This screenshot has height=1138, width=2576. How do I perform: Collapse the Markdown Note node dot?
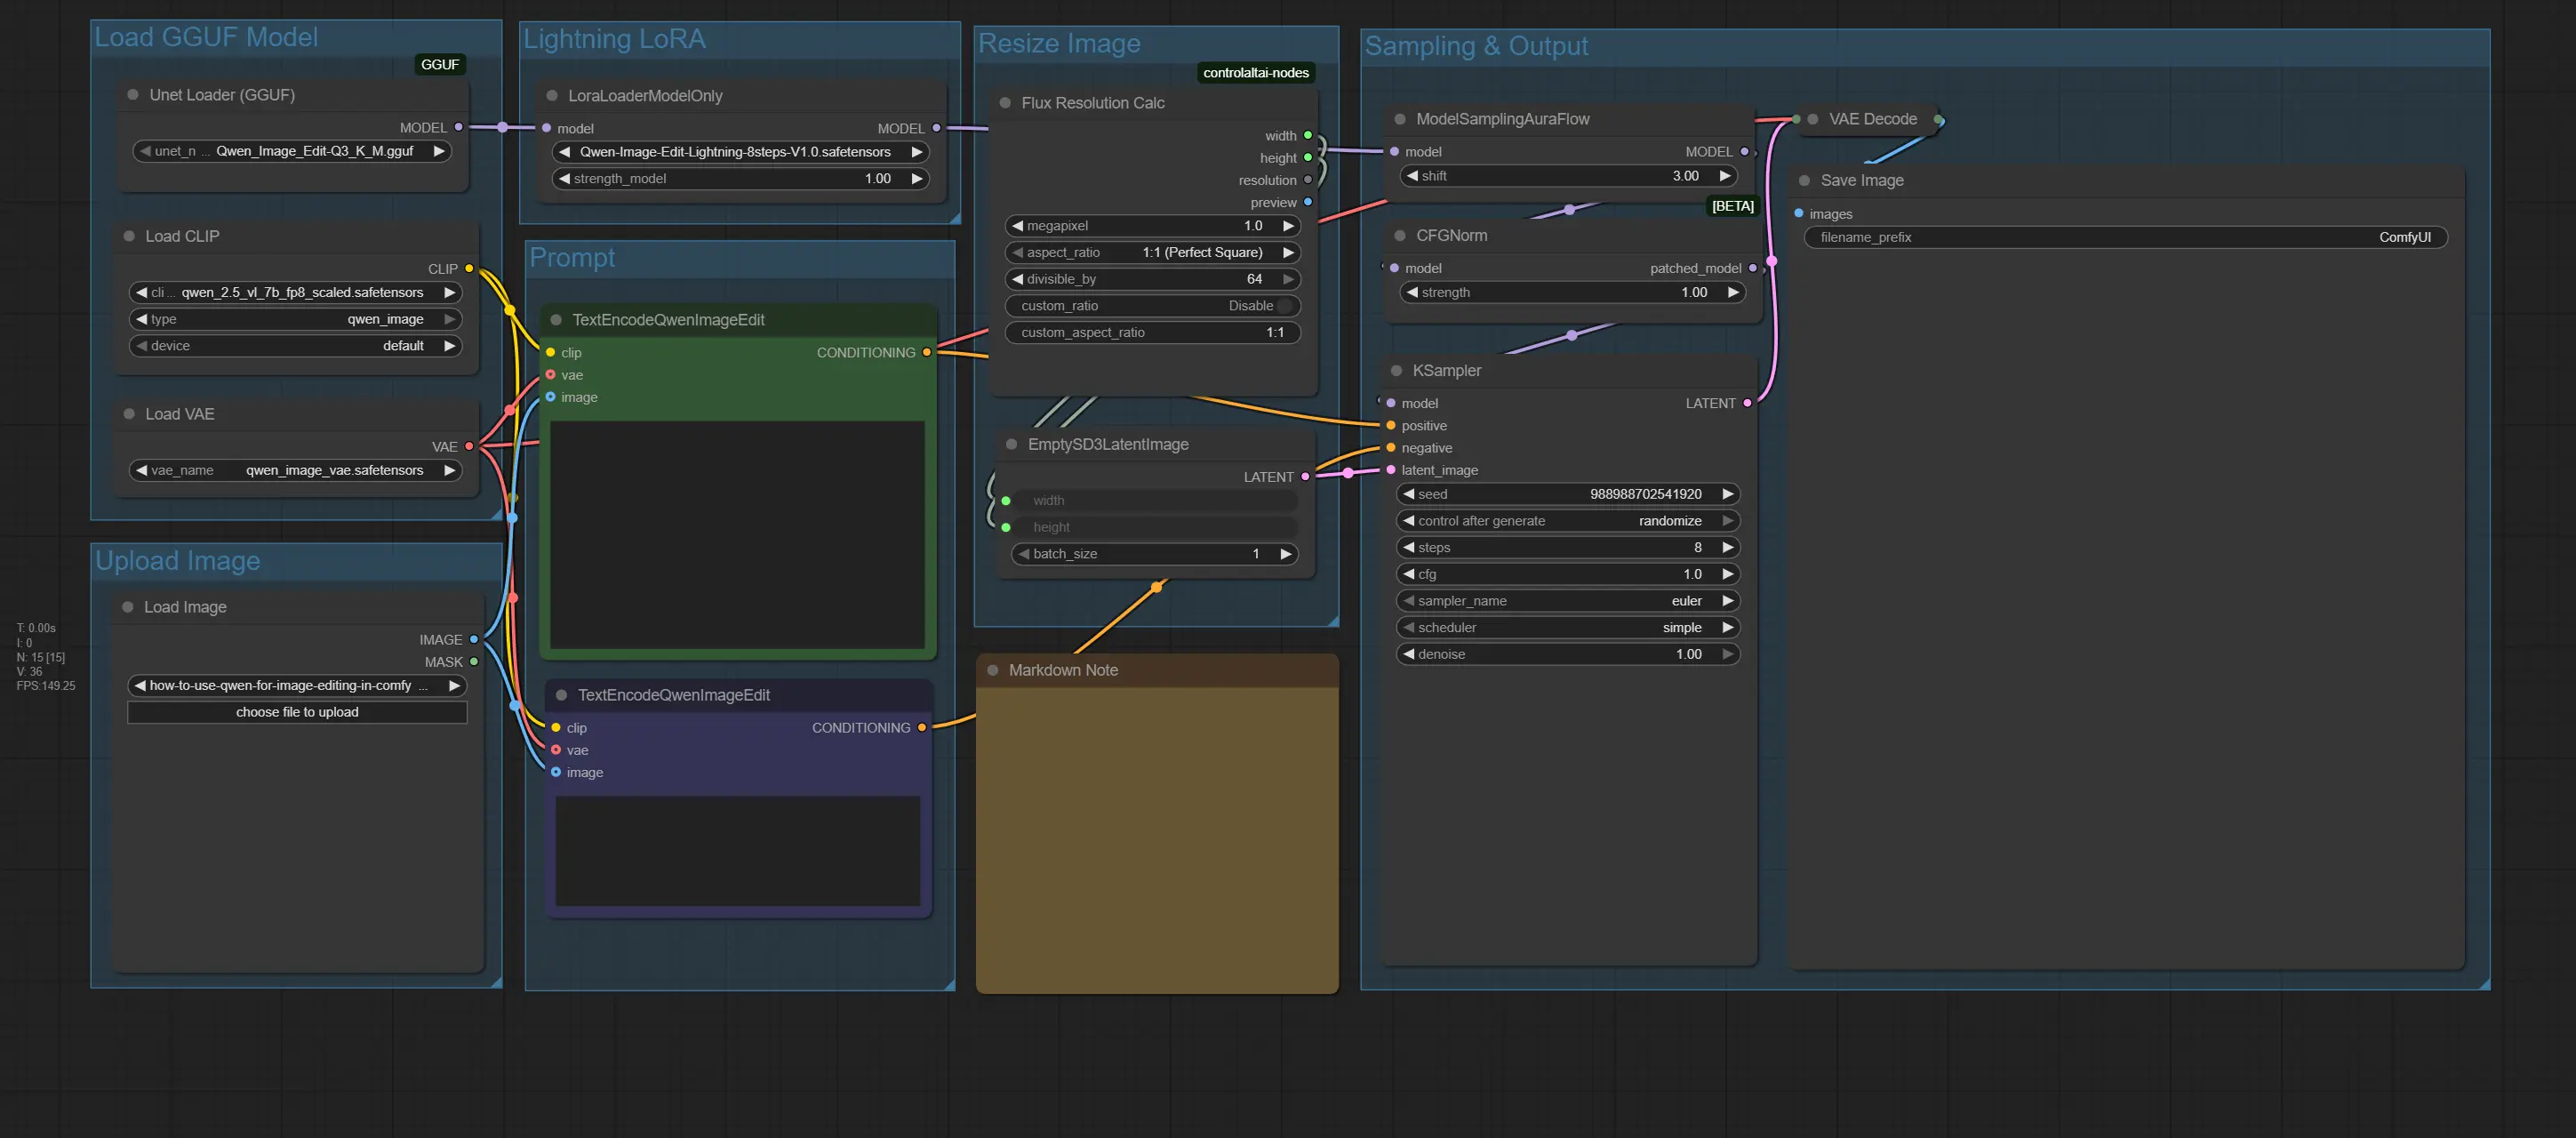(x=993, y=670)
